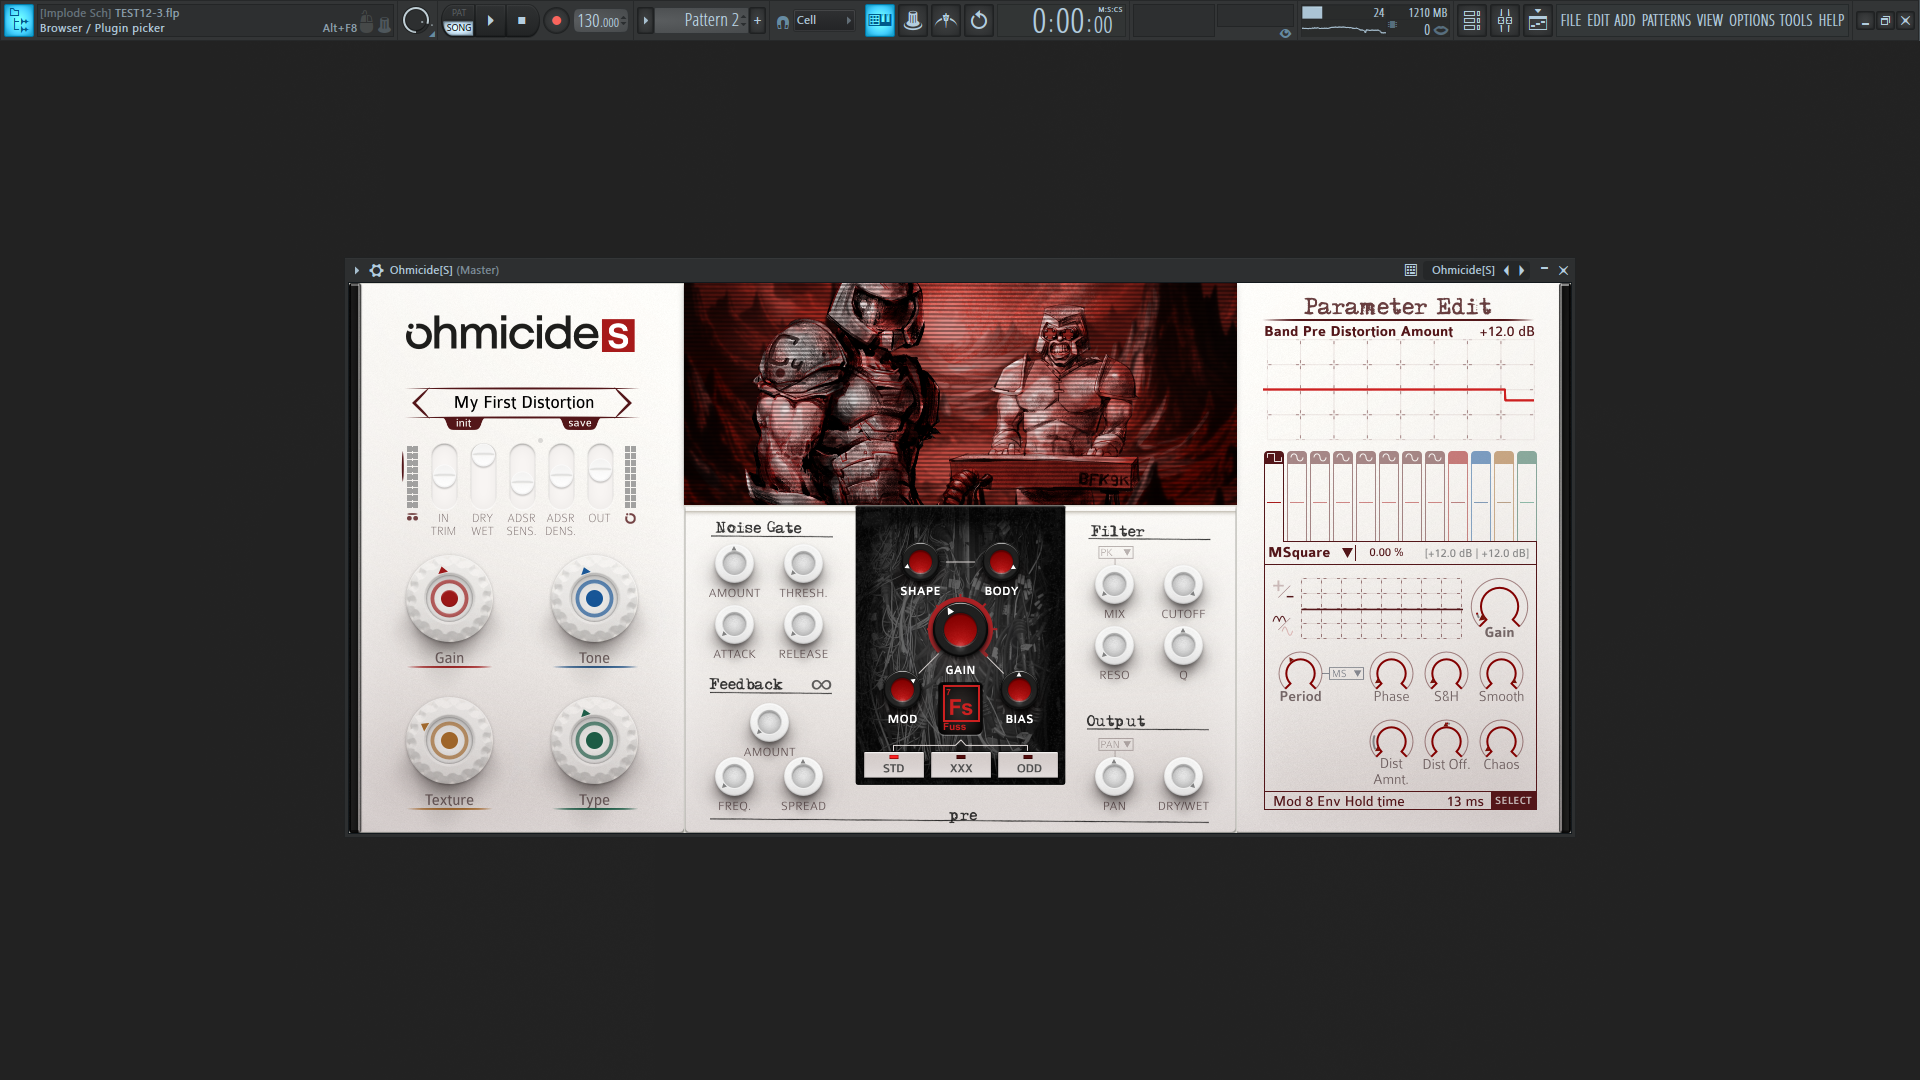Open the mixer view icon

coord(1505,20)
